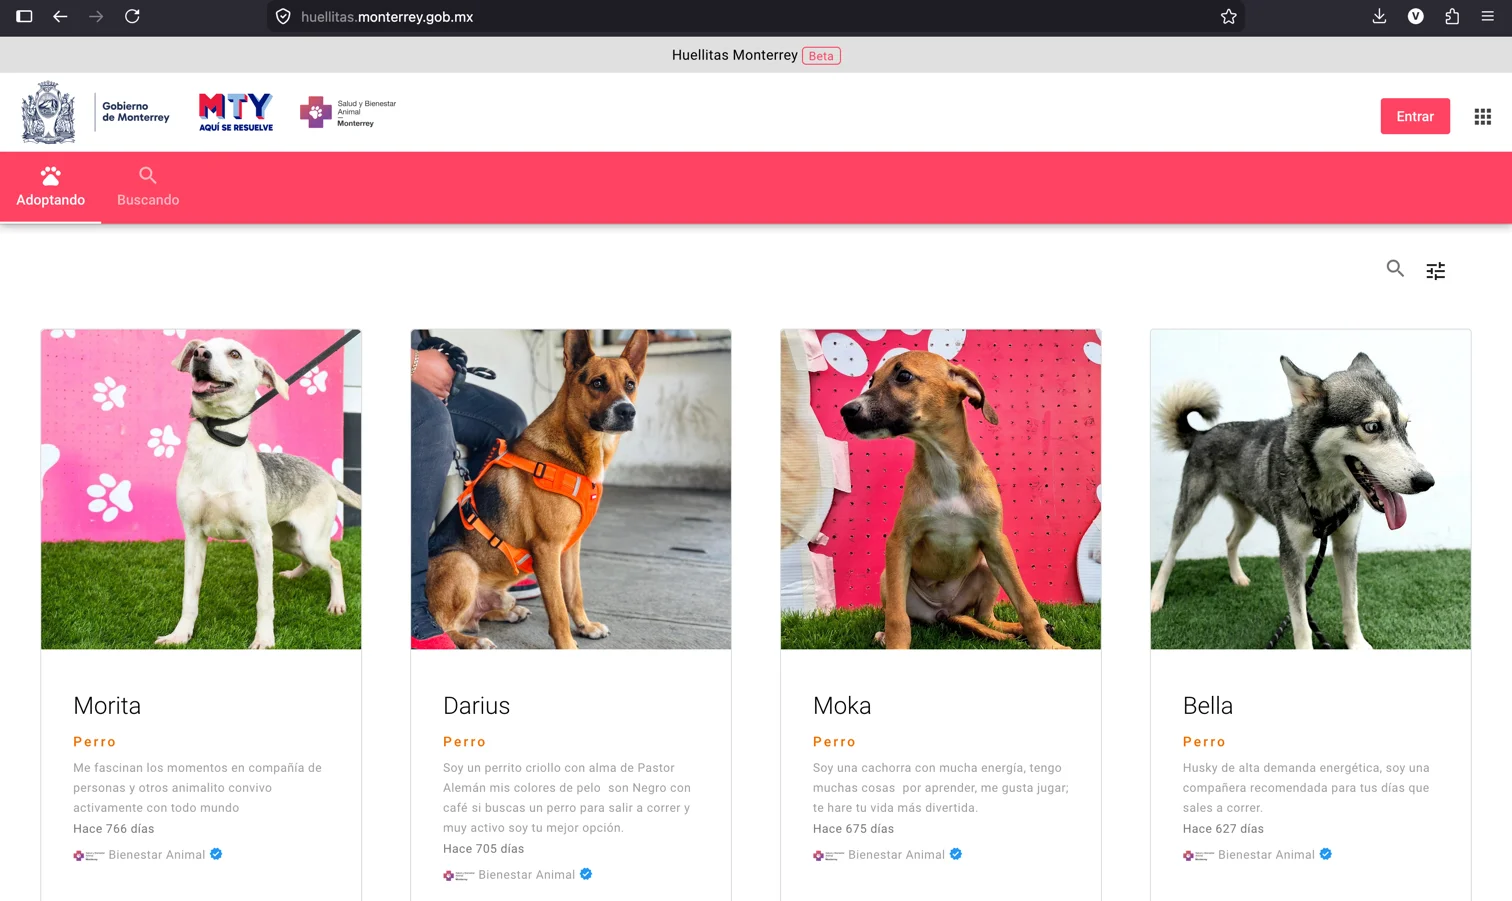Click the site shield security icon
The image size is (1512, 901).
(x=283, y=16)
